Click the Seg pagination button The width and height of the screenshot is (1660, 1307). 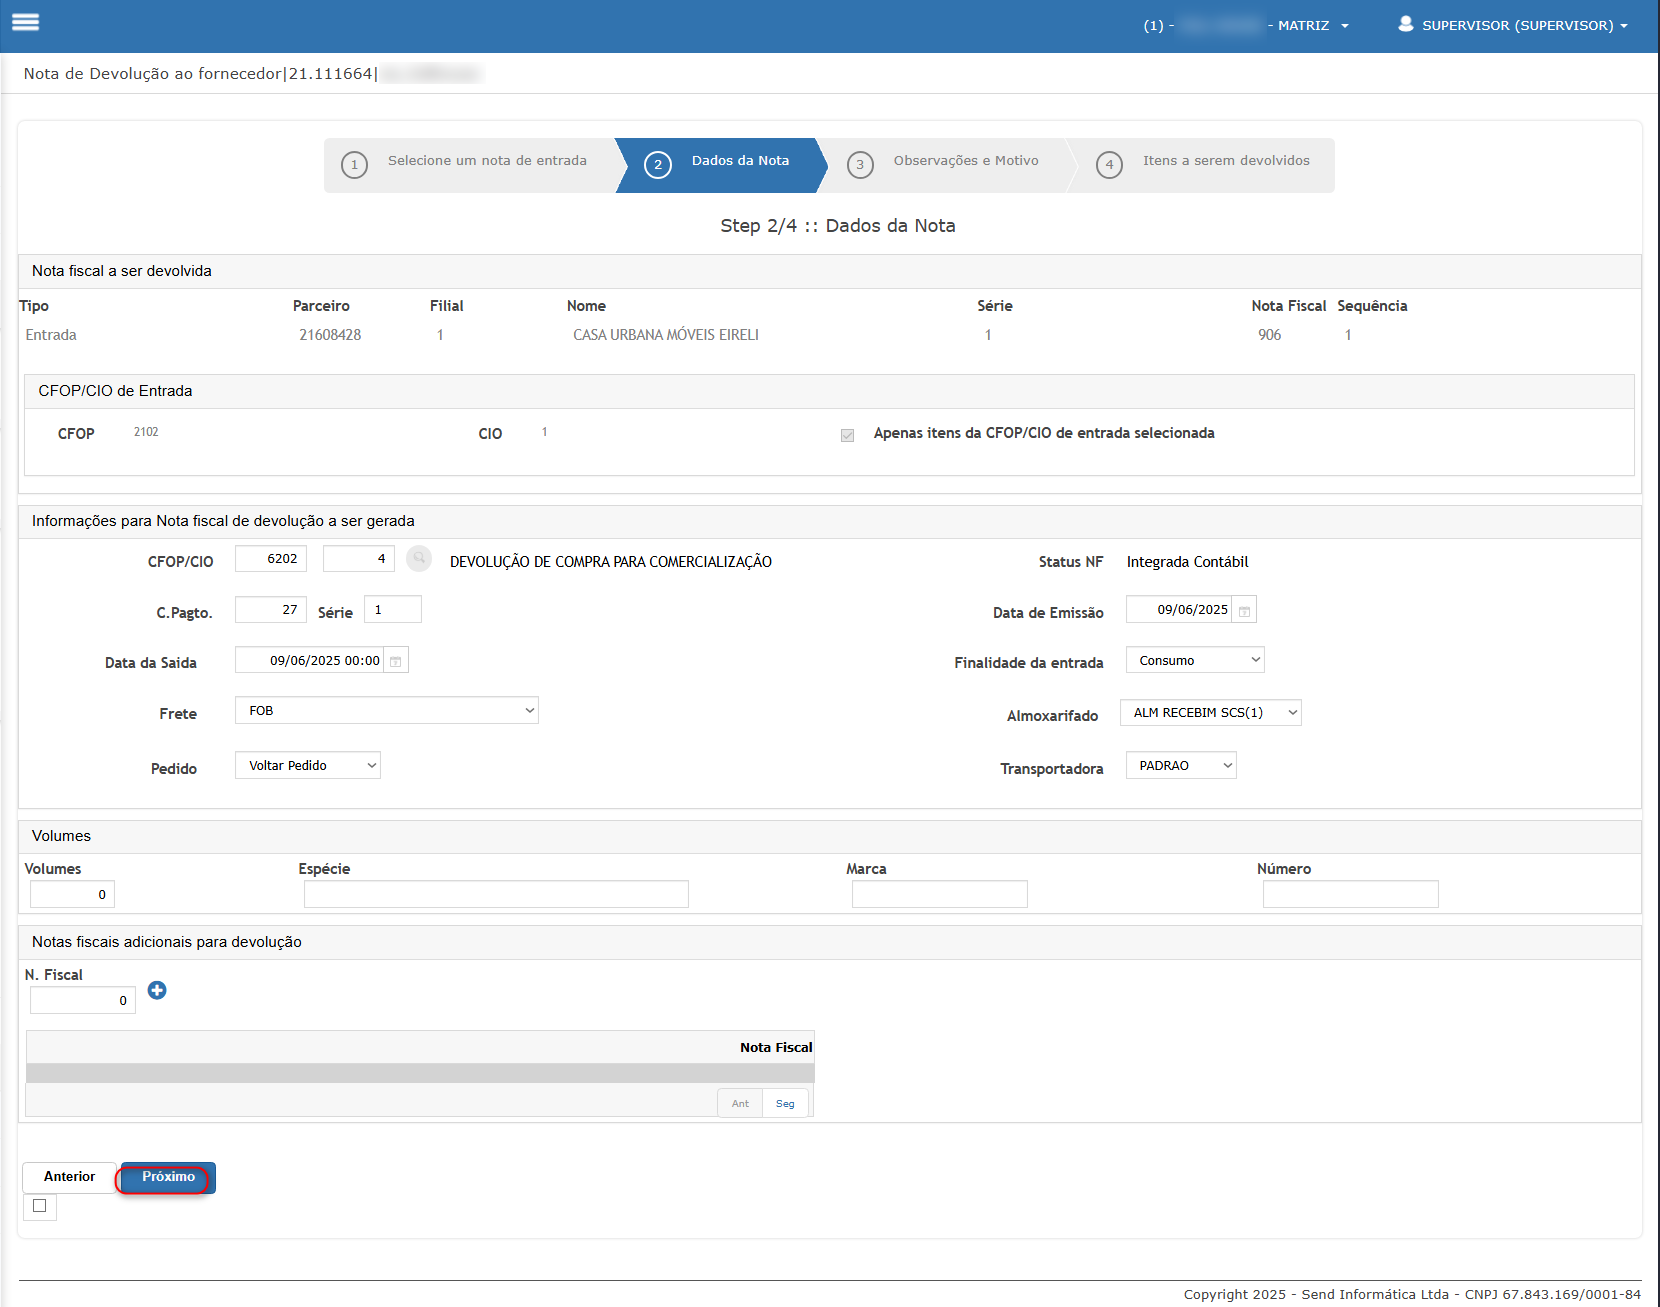[785, 1103]
